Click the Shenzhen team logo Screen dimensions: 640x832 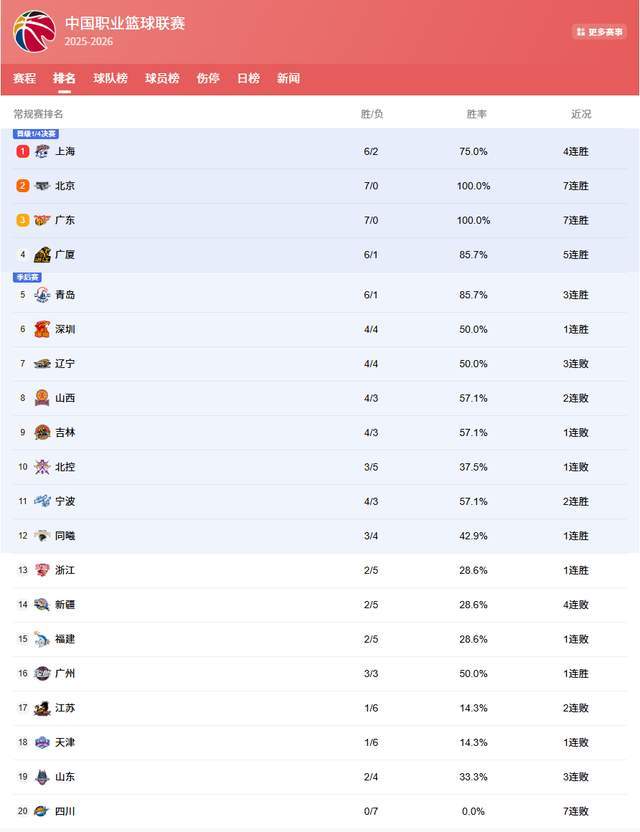(x=42, y=329)
